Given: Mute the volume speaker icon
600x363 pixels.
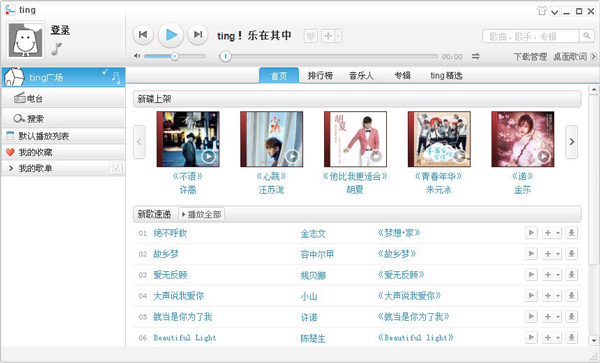Looking at the screenshot, I should (x=137, y=56).
